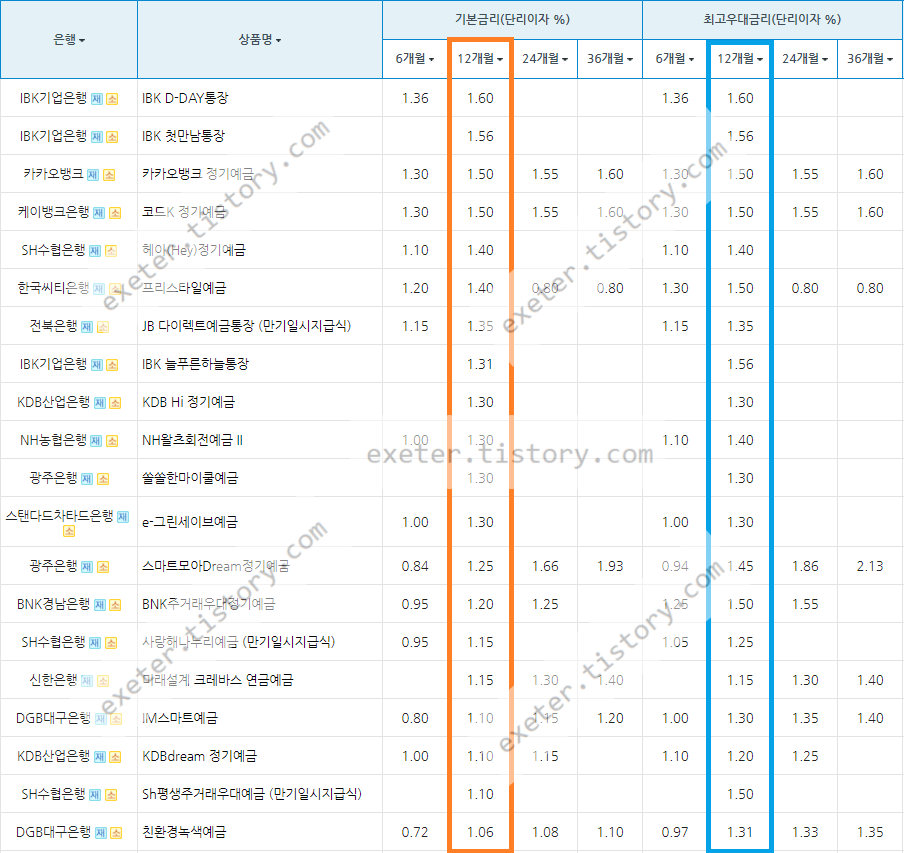Click the yellow 소 badge in IBK D-DAY통장 row
The image size is (904, 853).
[x=112, y=99]
